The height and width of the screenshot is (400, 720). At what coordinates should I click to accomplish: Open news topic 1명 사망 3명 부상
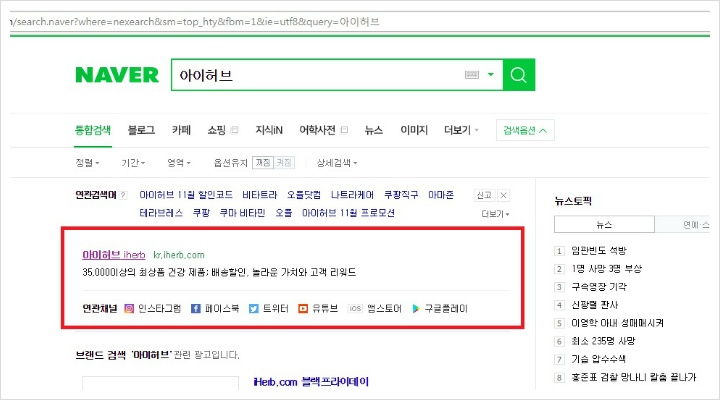607,269
